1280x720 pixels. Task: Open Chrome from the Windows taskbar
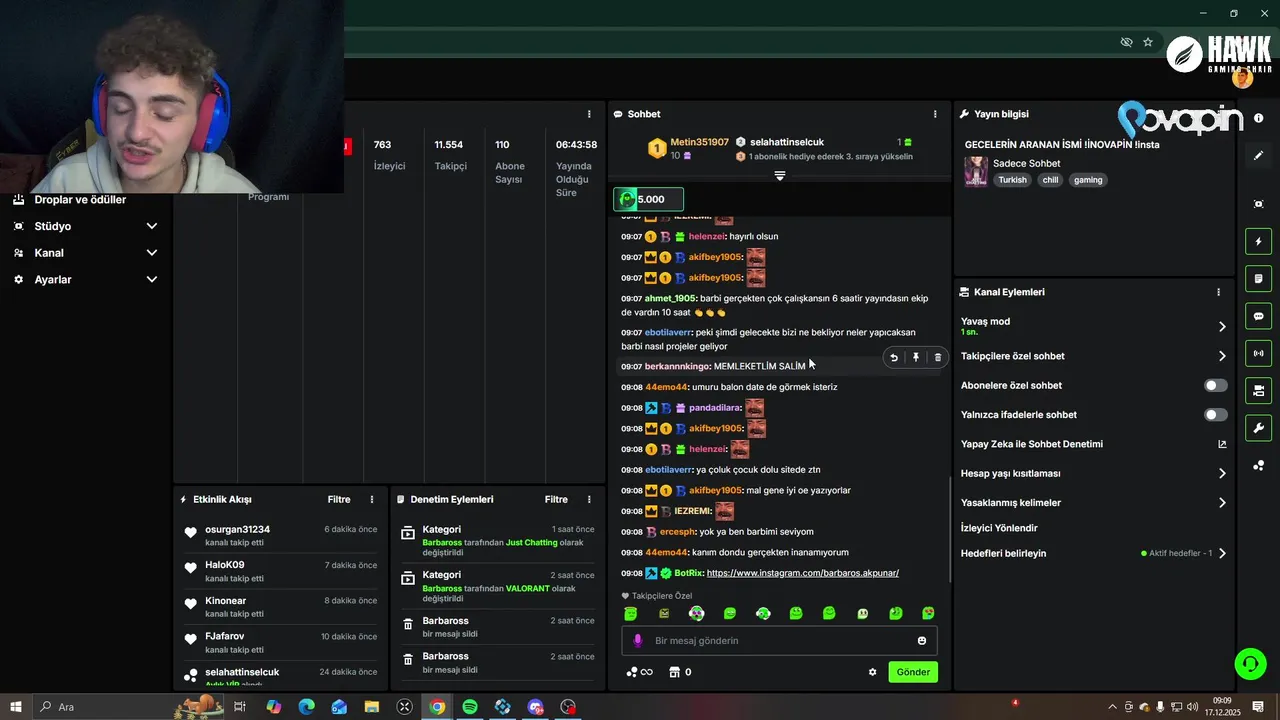tap(437, 707)
